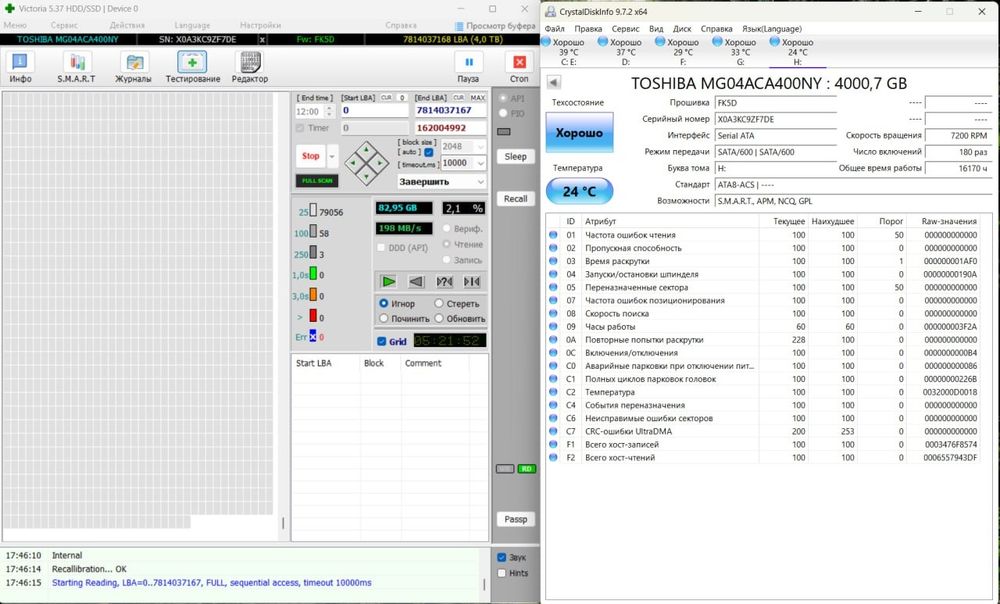This screenshot has height=604, width=1000.
Task: Select the Игнор radio button
Action: (384, 303)
